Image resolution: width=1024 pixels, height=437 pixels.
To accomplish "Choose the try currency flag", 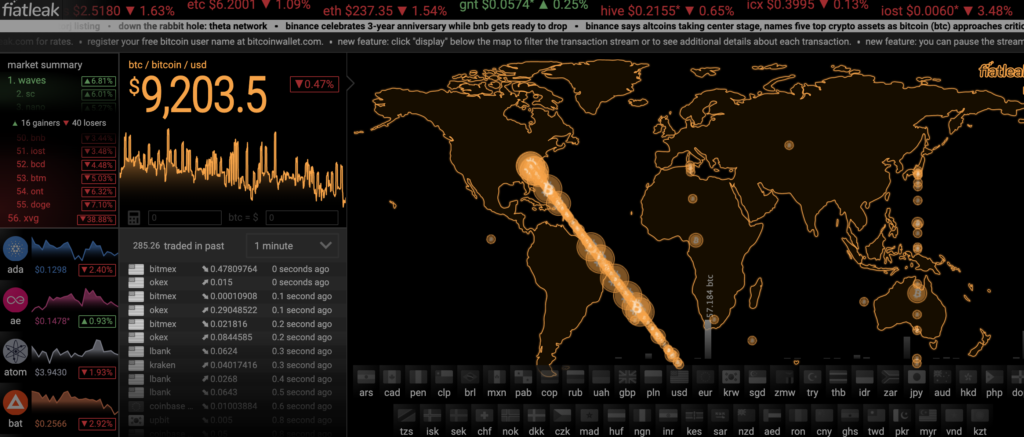I will pyautogui.click(x=812, y=377).
